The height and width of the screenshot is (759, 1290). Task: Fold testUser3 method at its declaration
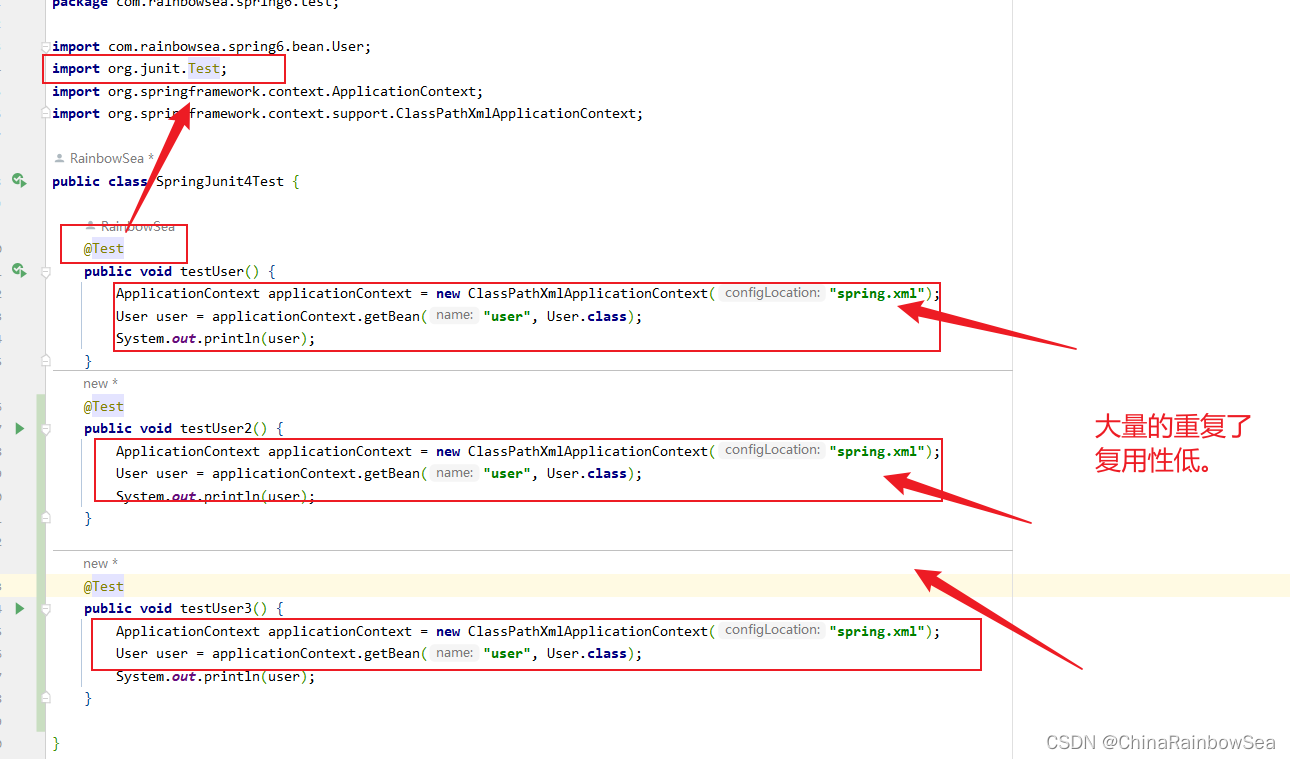pos(45,609)
